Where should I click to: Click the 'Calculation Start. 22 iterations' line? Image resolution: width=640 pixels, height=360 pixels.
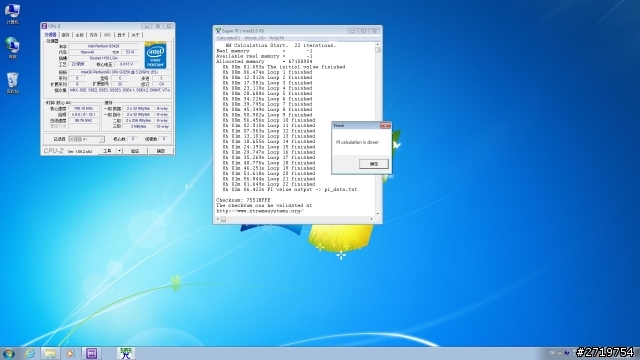(281, 45)
